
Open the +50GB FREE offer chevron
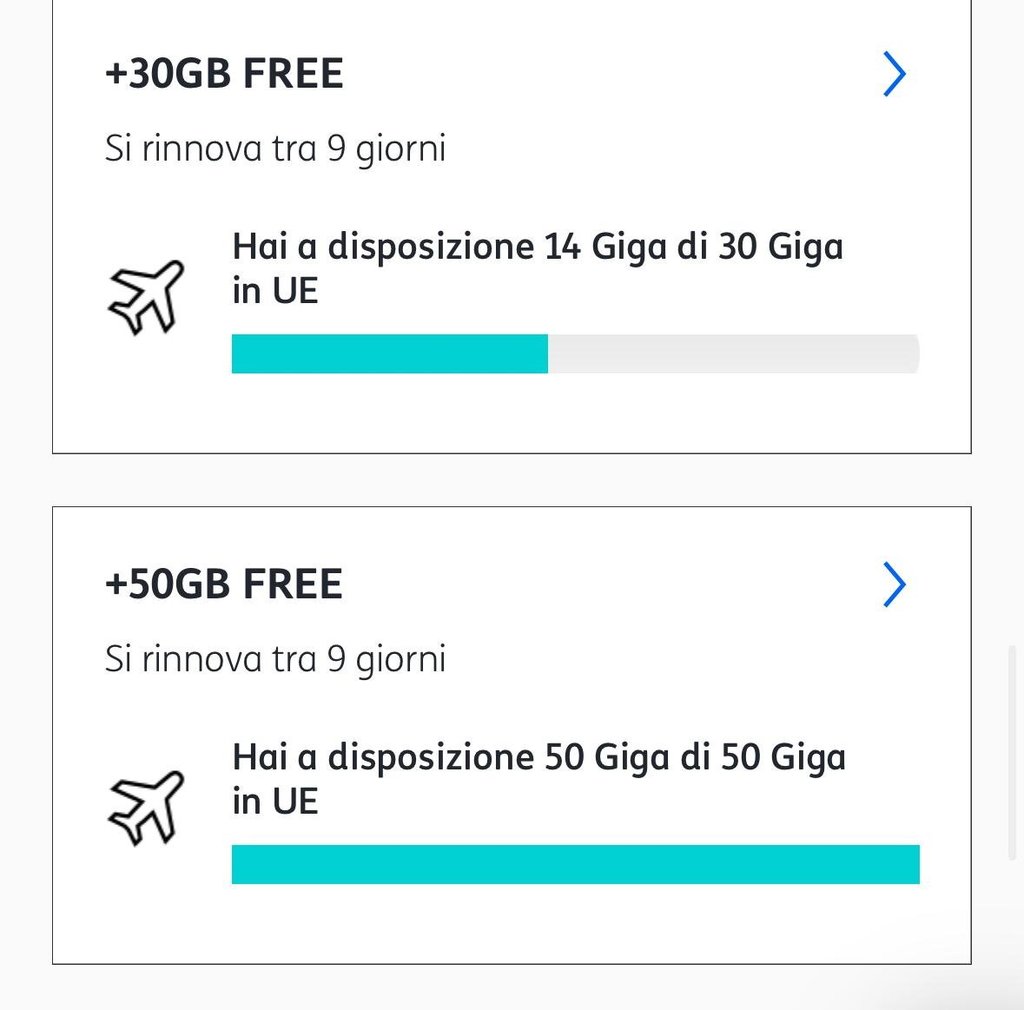tap(894, 585)
